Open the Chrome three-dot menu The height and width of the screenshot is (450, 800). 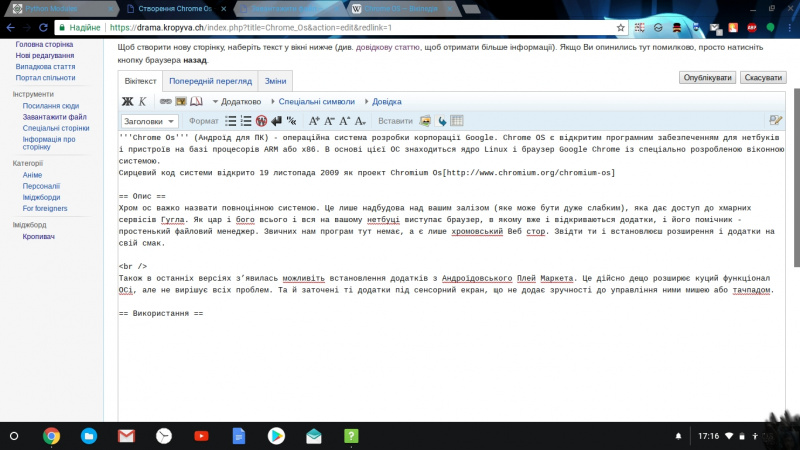tap(789, 28)
